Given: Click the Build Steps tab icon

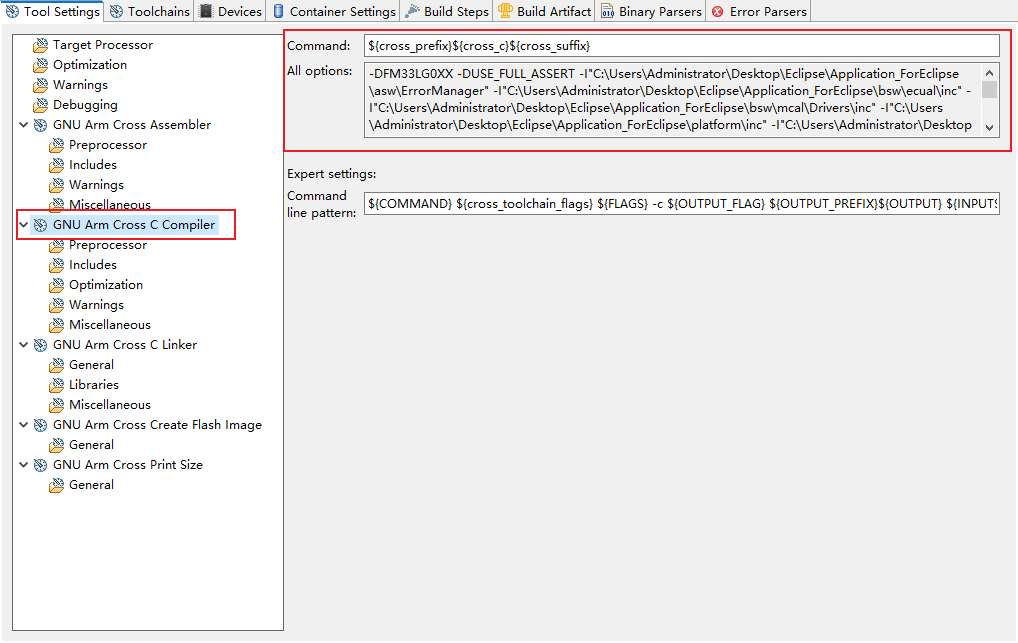Looking at the screenshot, I should (412, 11).
